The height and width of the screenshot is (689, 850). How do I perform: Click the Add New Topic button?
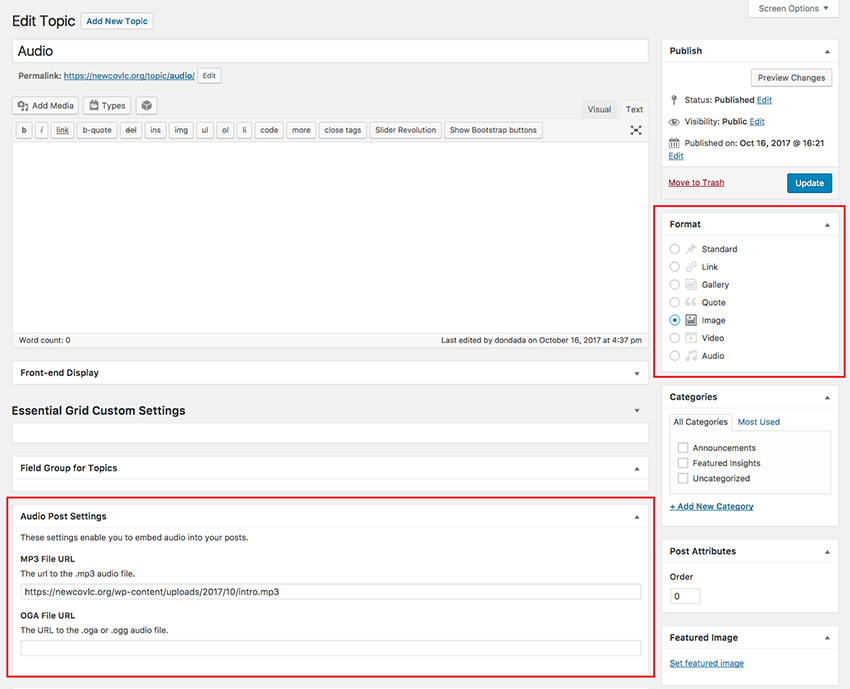click(117, 21)
